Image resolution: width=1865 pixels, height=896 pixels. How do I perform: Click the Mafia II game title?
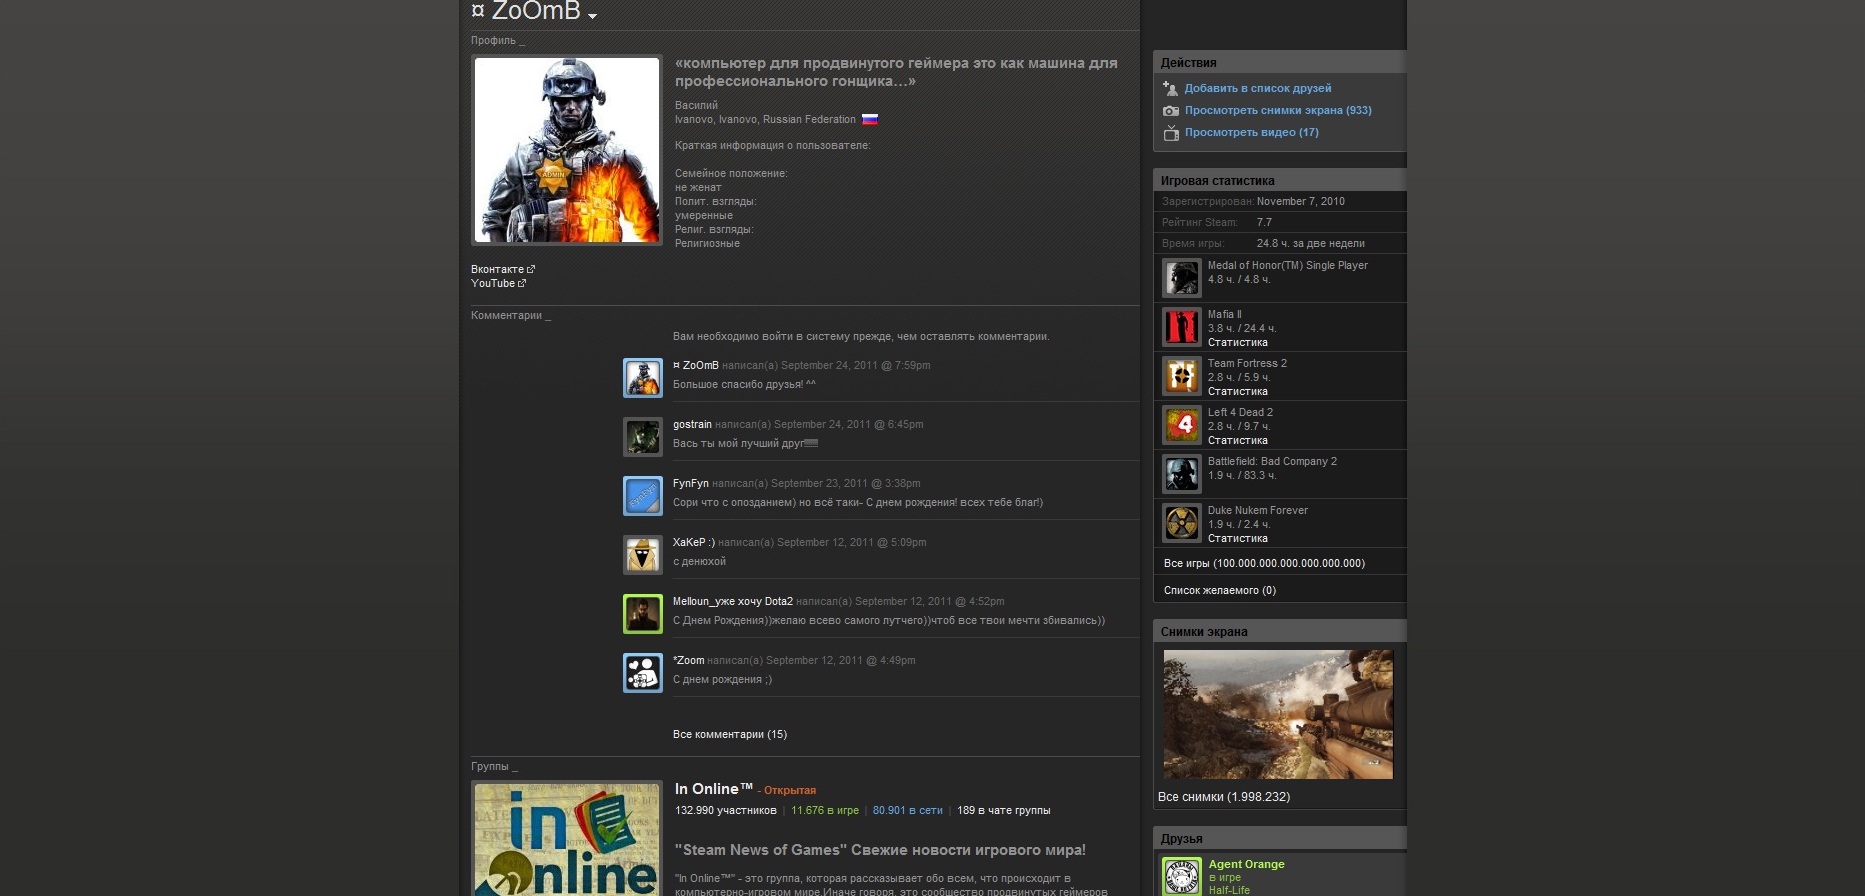pos(1225,314)
